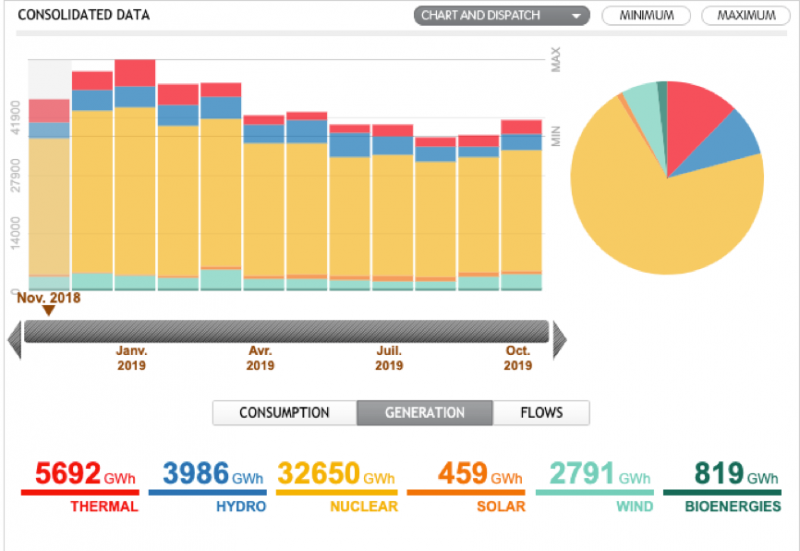Open the Chart and Dispatch dropdown
Viewport: 800px width, 551px height.
(502, 16)
